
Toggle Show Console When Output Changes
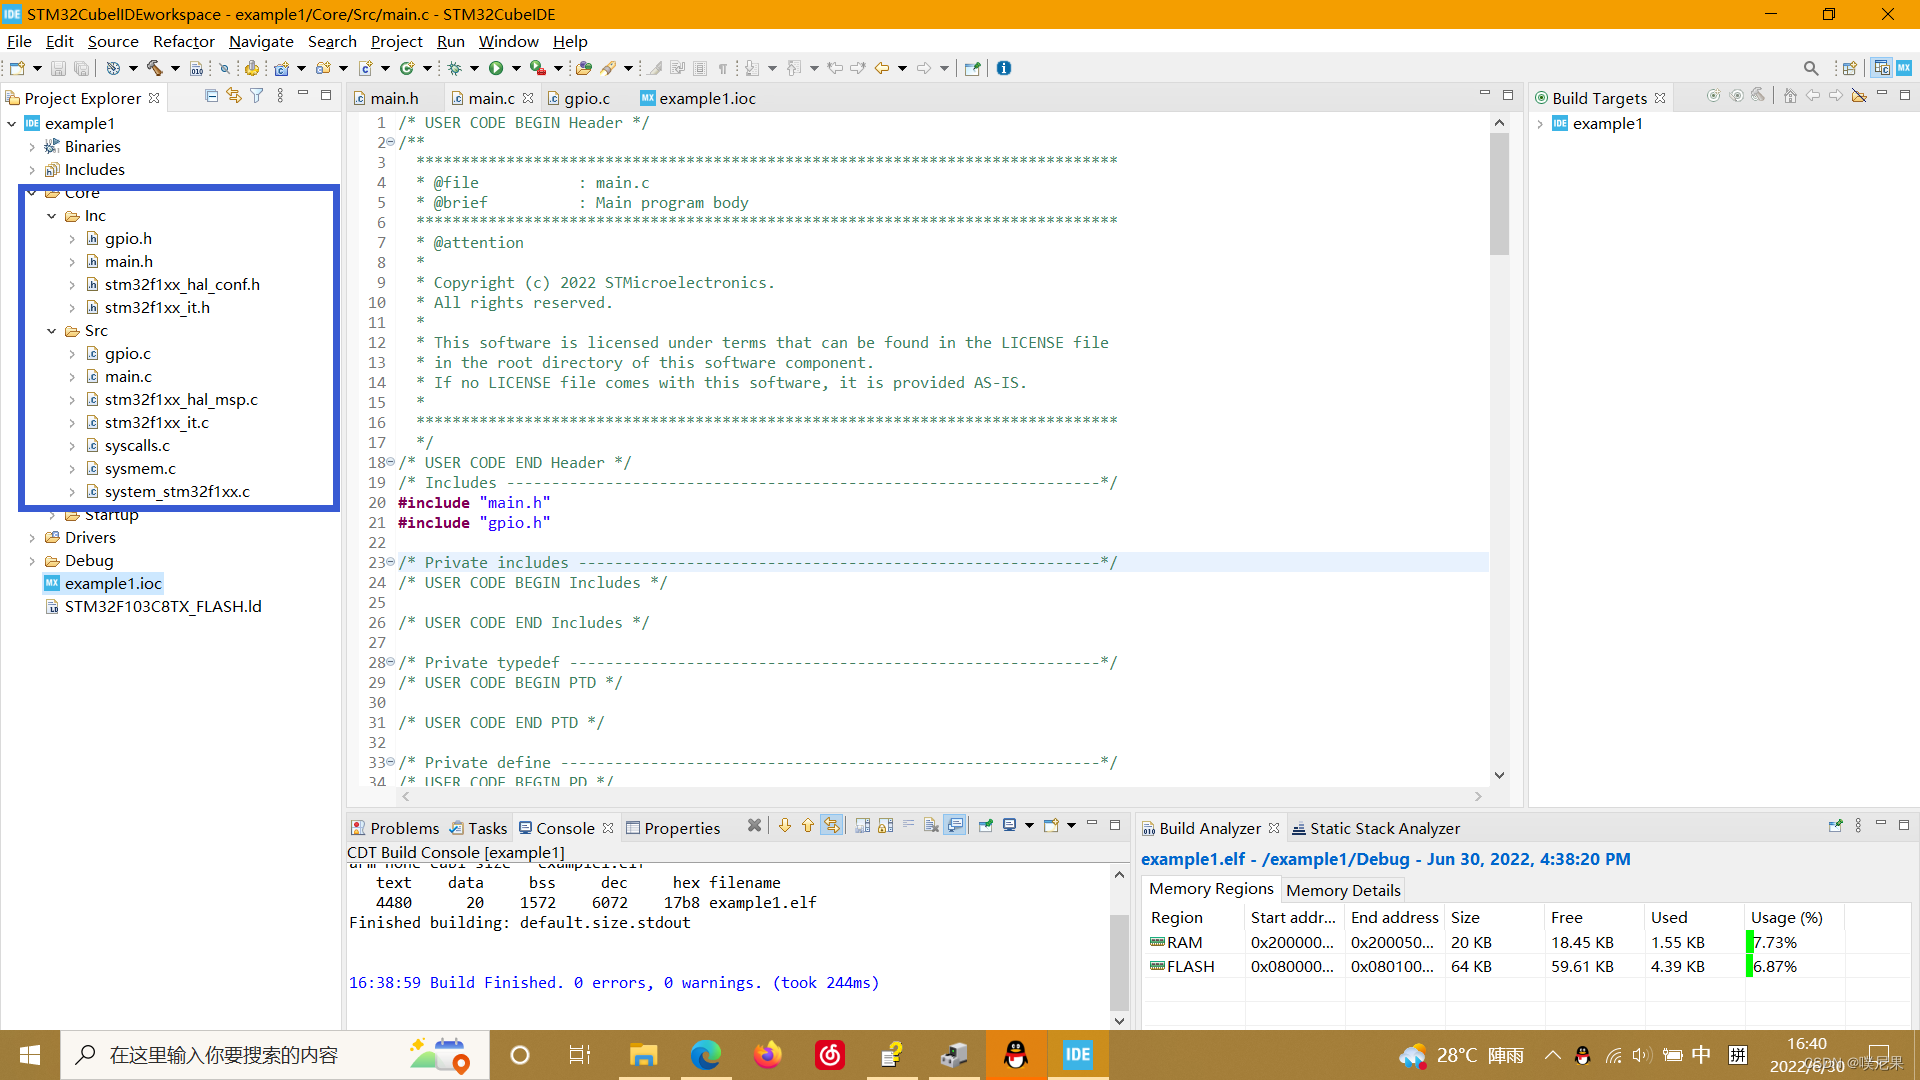point(956,826)
